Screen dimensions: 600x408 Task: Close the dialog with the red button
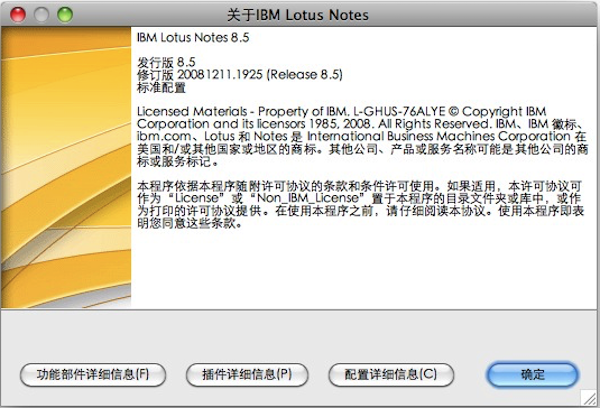[18, 15]
